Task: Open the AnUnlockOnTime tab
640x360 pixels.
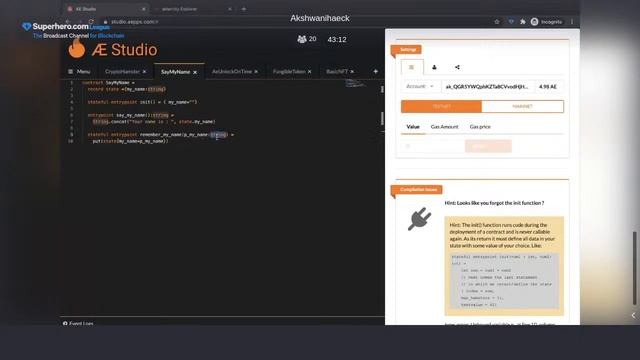Action: (x=231, y=71)
